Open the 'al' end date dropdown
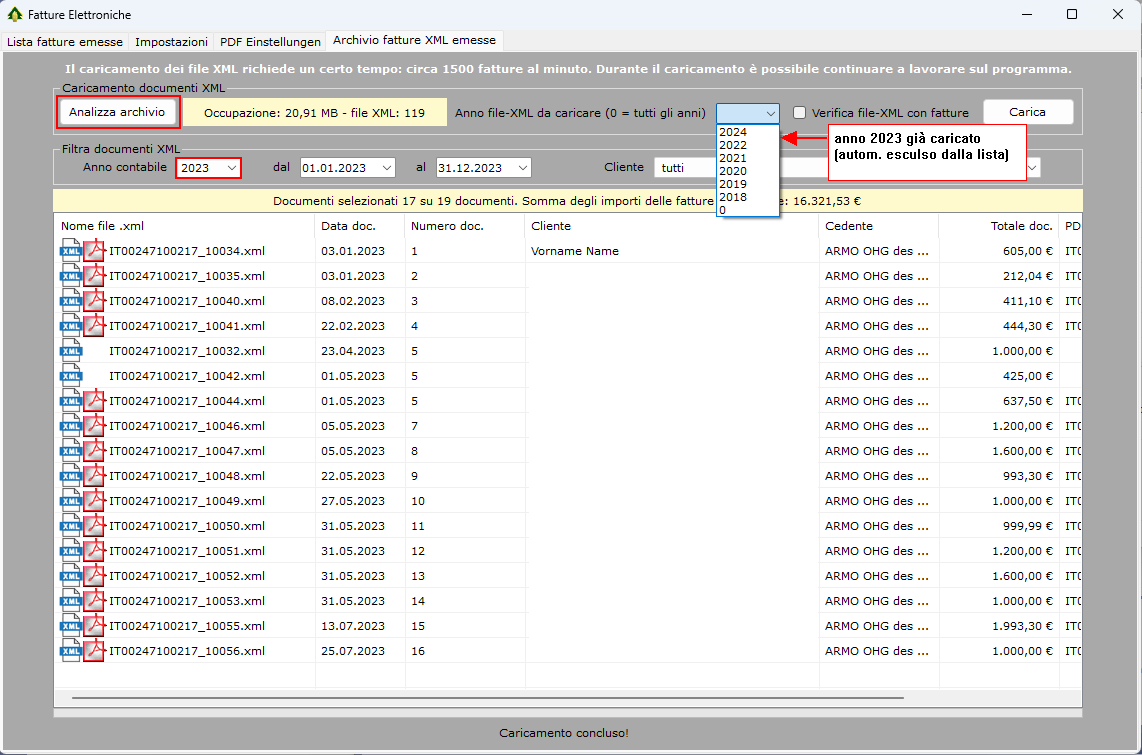This screenshot has width=1142, height=755. [x=522, y=168]
